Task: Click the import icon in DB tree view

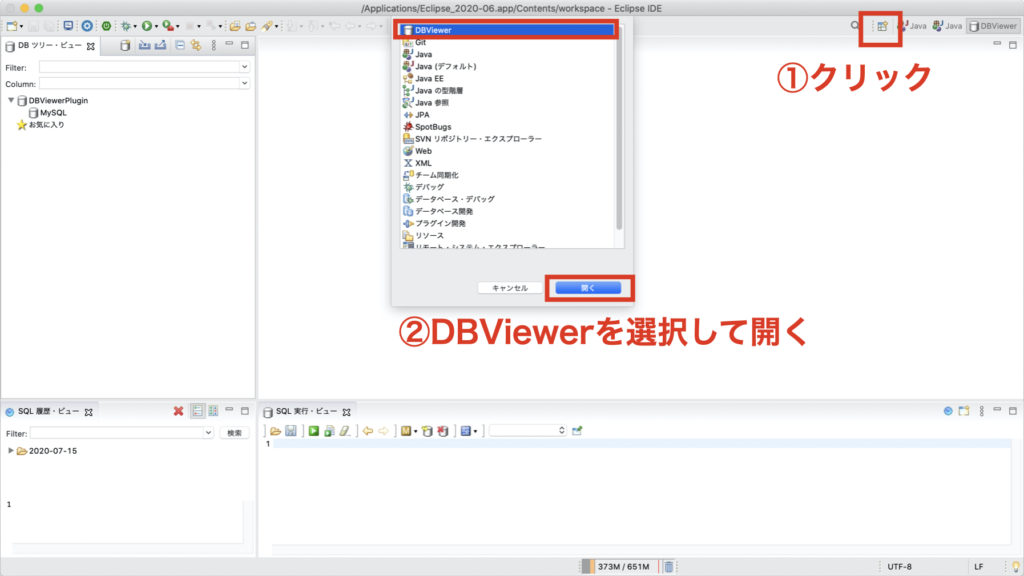Action: pyautogui.click(x=144, y=46)
